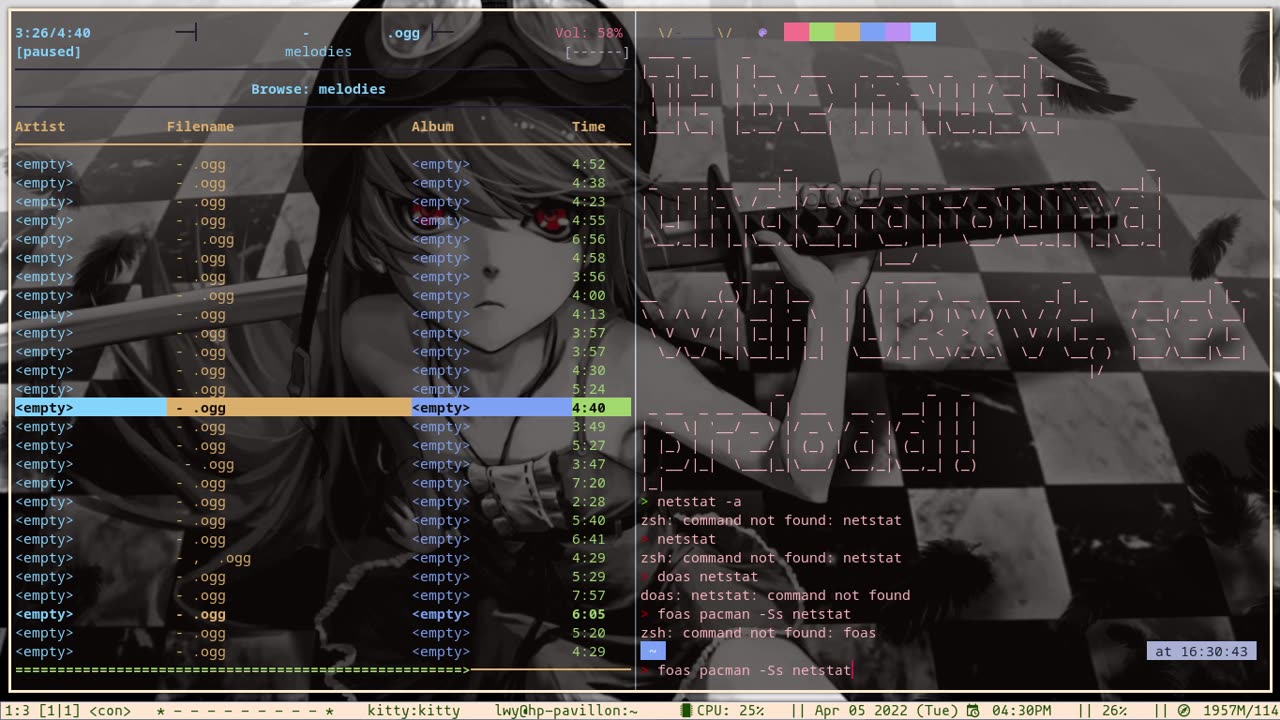Click the green color block in terminal
Viewport: 1280px width, 720px height.
pyautogui.click(x=822, y=33)
